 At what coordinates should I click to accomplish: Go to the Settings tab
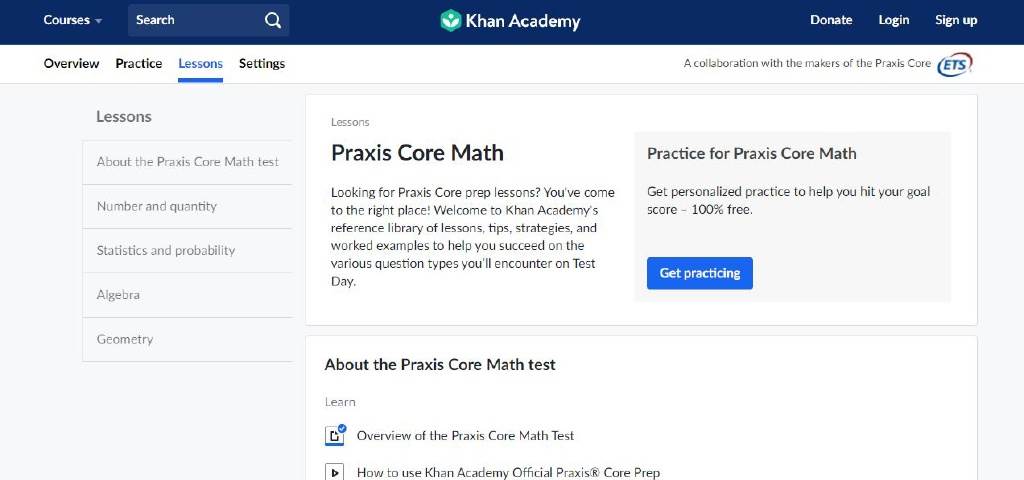262,63
